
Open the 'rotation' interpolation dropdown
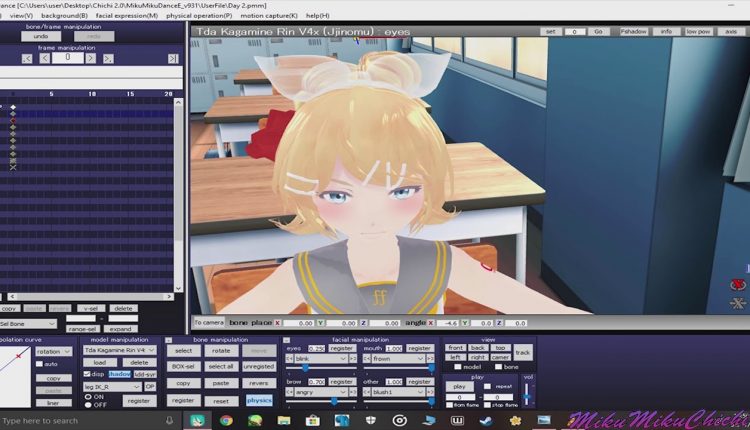pos(54,352)
